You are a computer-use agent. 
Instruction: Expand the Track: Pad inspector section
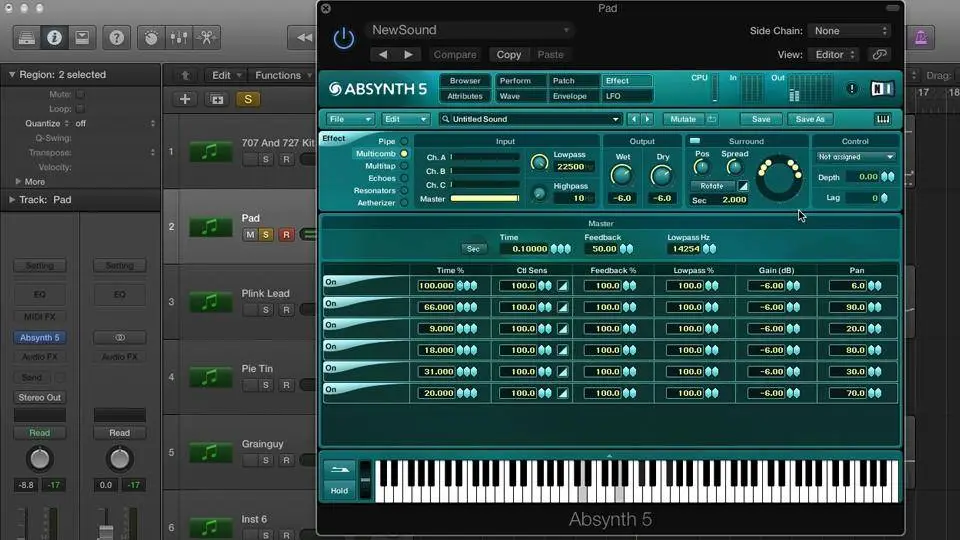[12, 199]
